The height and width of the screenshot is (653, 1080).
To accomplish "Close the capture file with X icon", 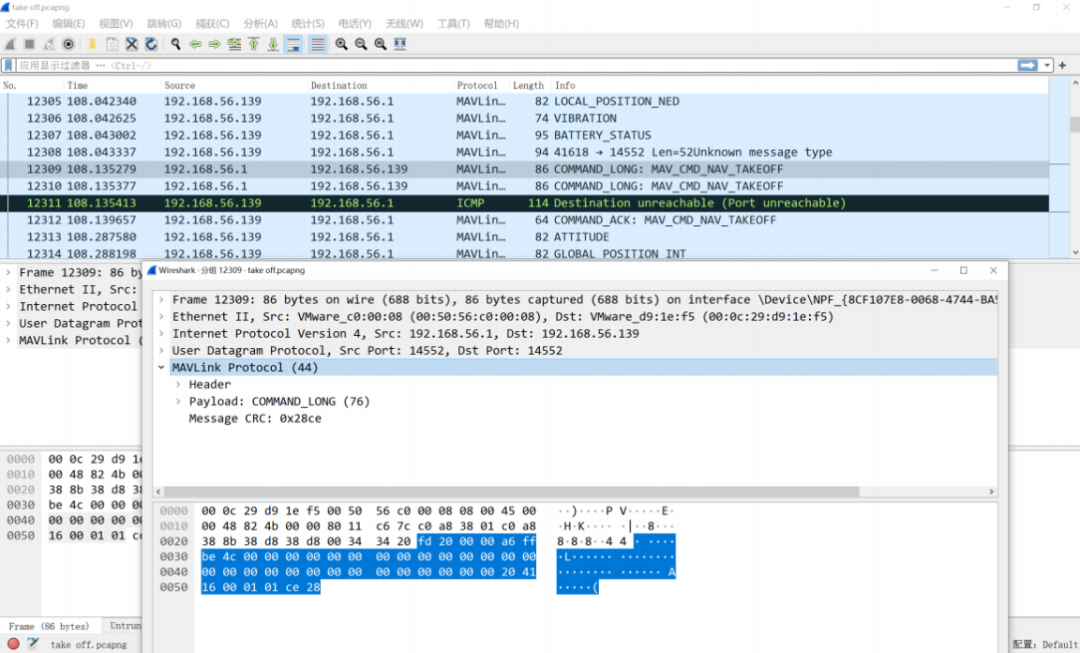I will point(132,44).
